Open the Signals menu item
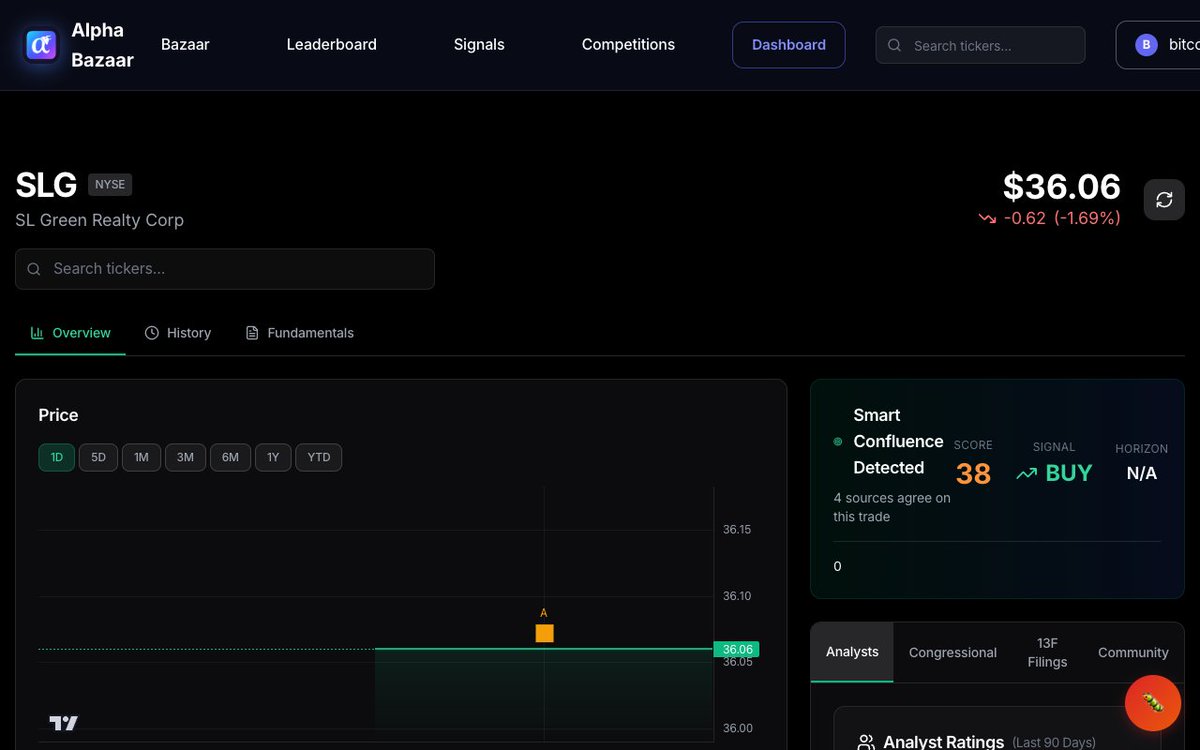Image resolution: width=1200 pixels, height=750 pixels. (479, 44)
